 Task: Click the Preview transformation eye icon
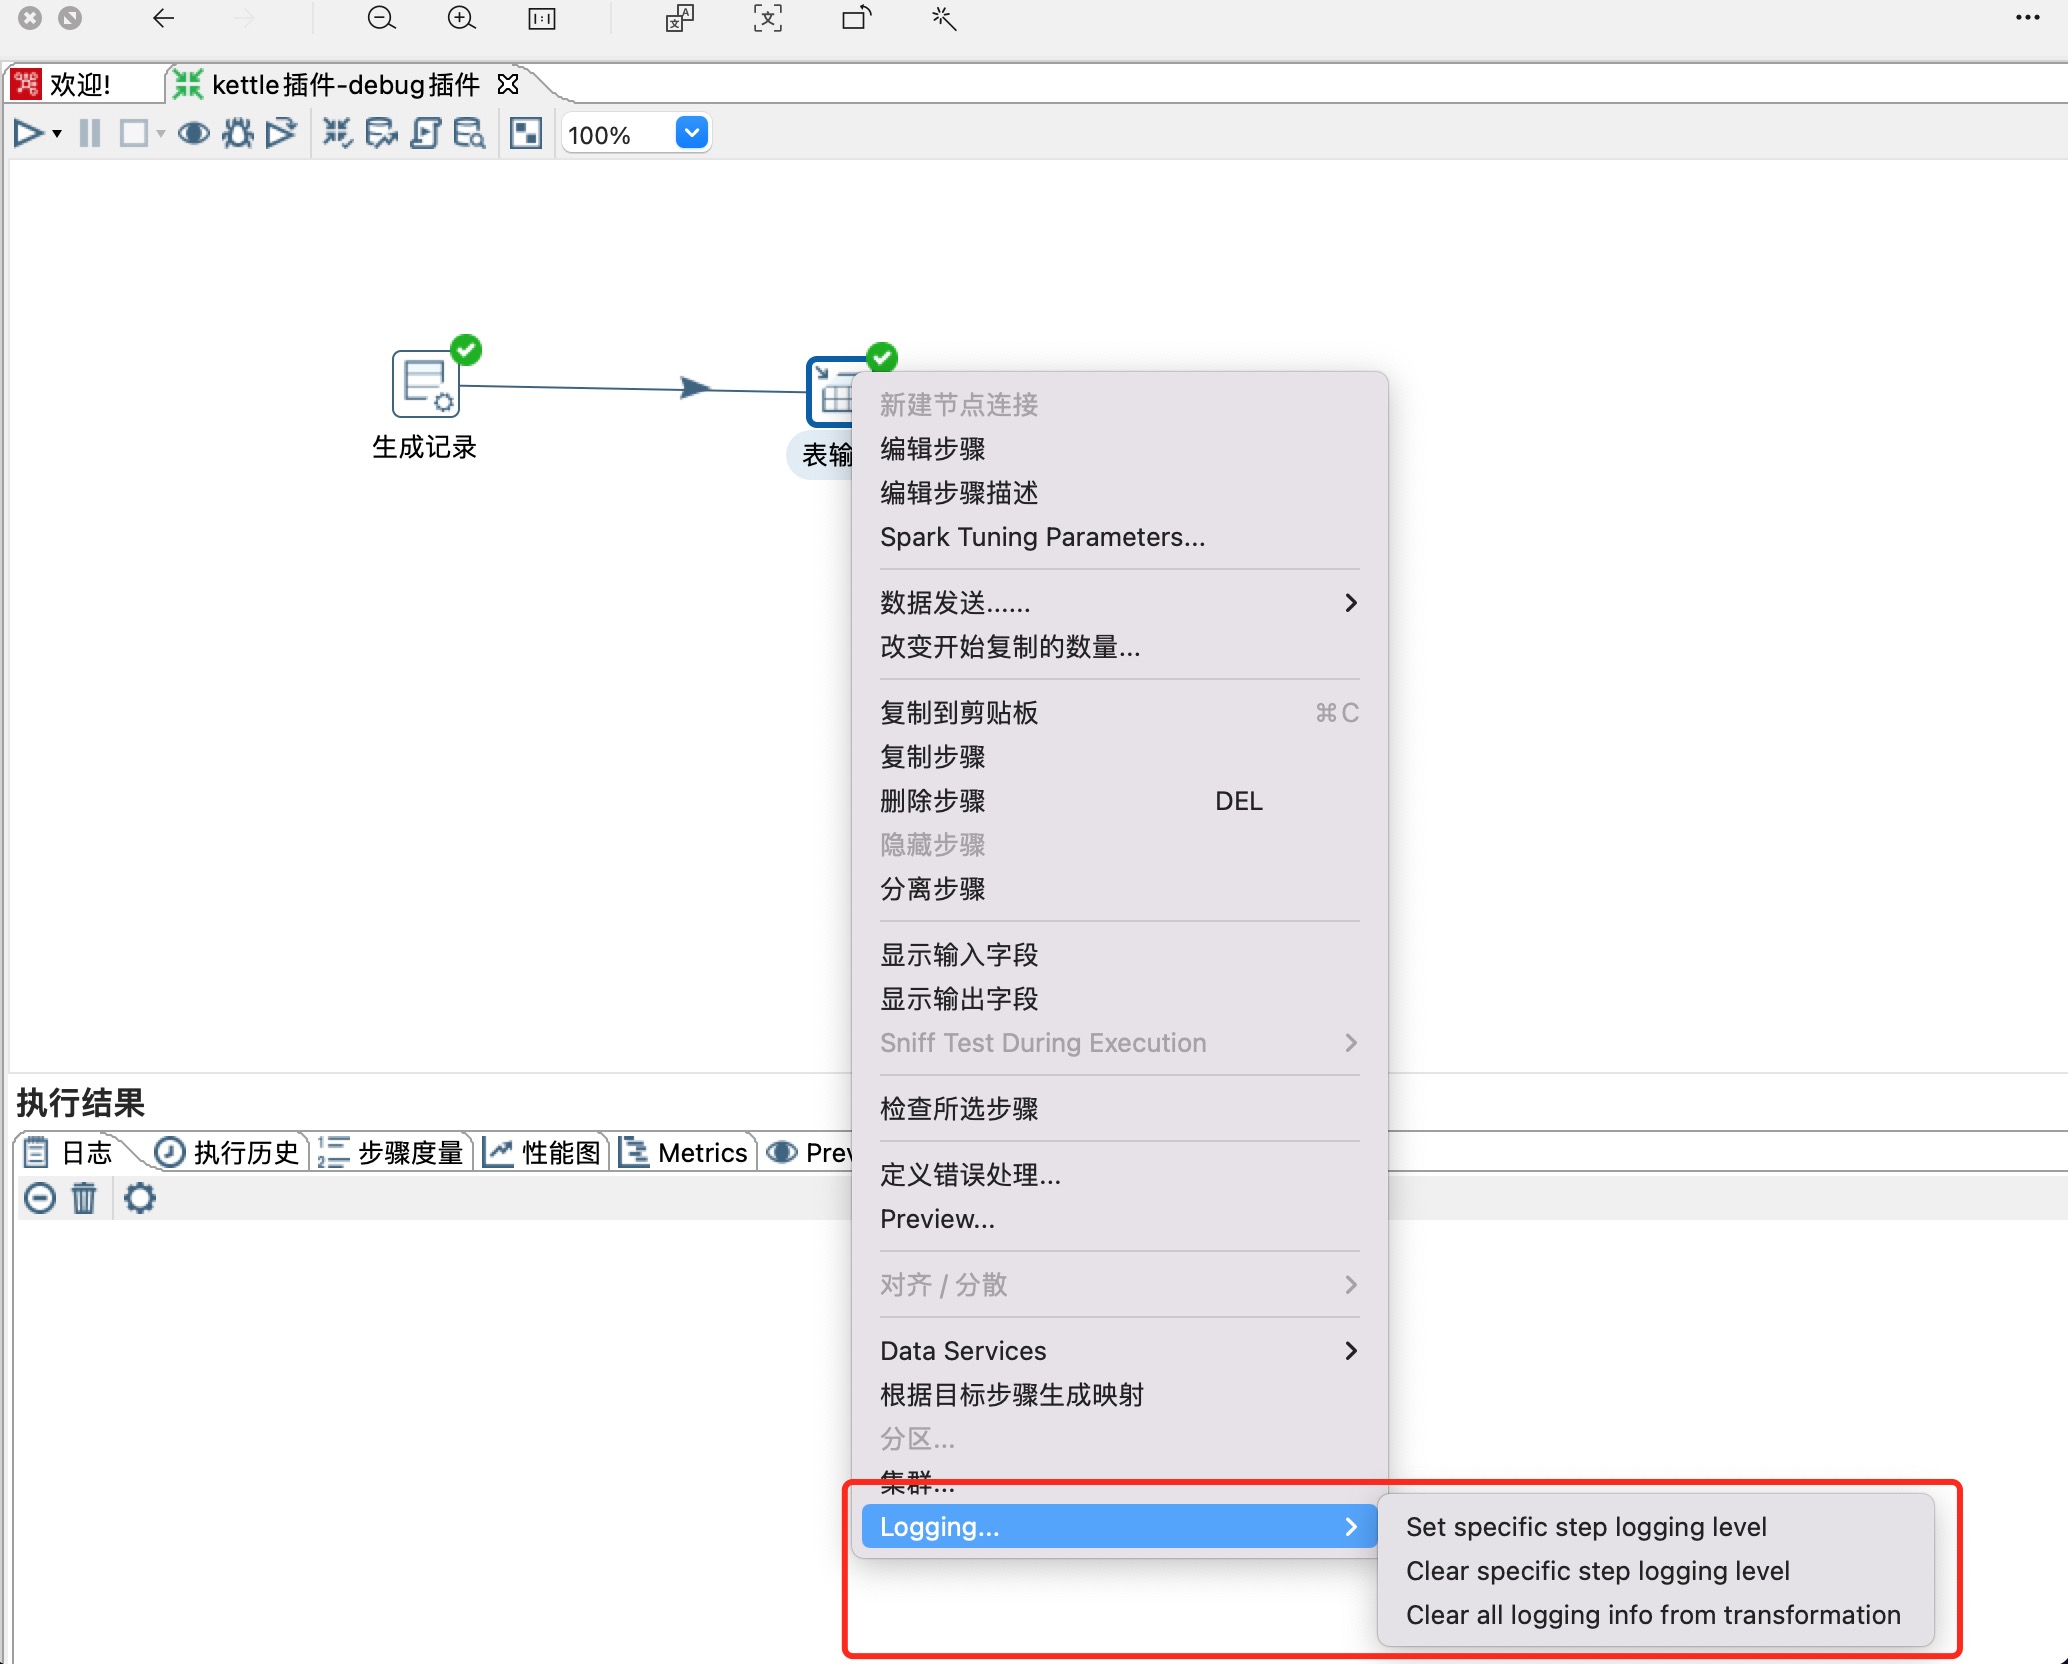tap(193, 133)
